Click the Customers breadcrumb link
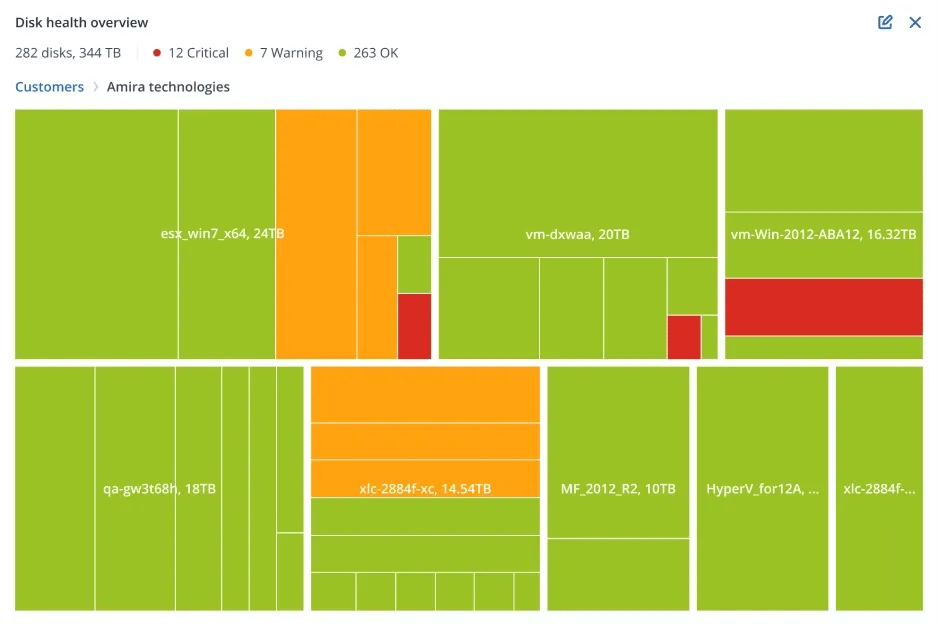The width and height of the screenshot is (938, 626). click(x=49, y=87)
